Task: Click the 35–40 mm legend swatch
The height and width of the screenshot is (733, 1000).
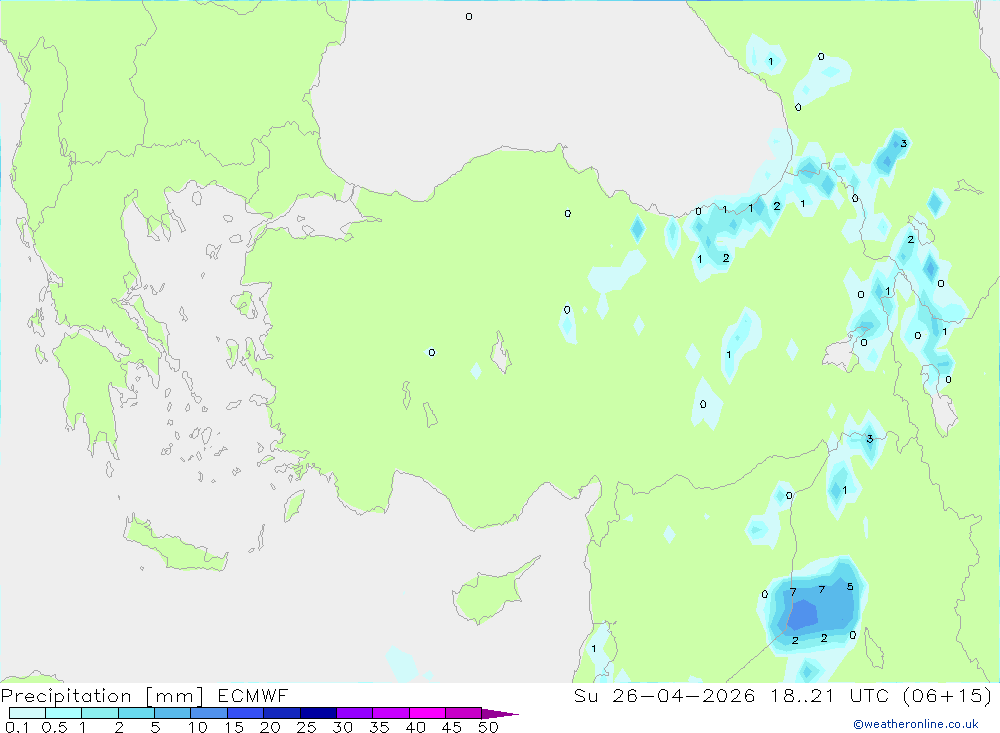Action: 390,713
